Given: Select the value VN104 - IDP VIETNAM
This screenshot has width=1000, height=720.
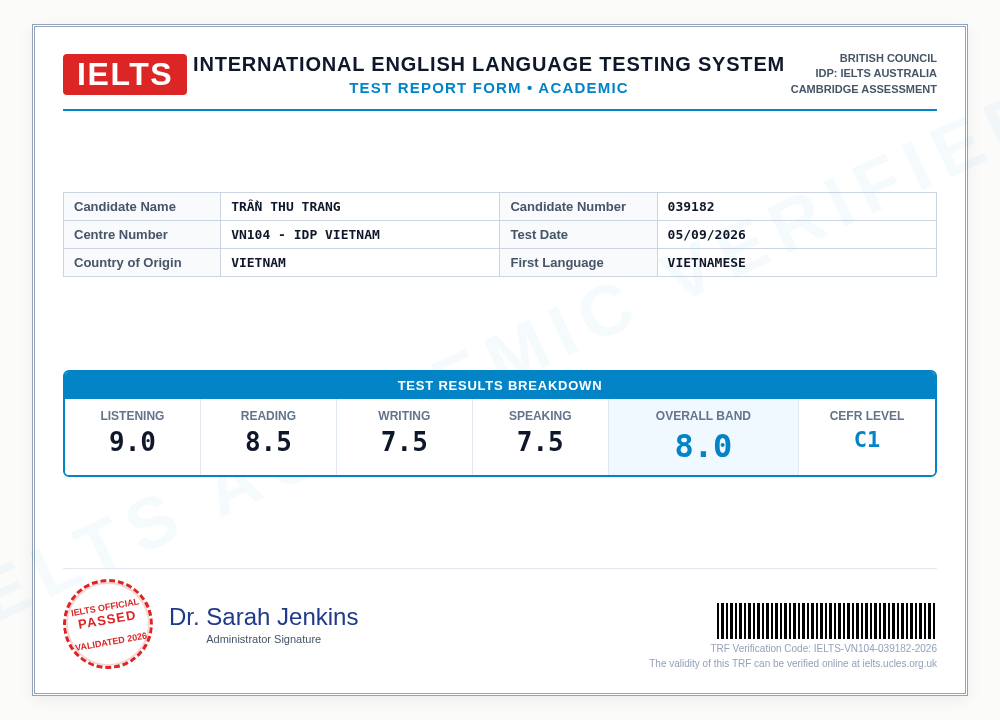Looking at the screenshot, I should point(305,235).
